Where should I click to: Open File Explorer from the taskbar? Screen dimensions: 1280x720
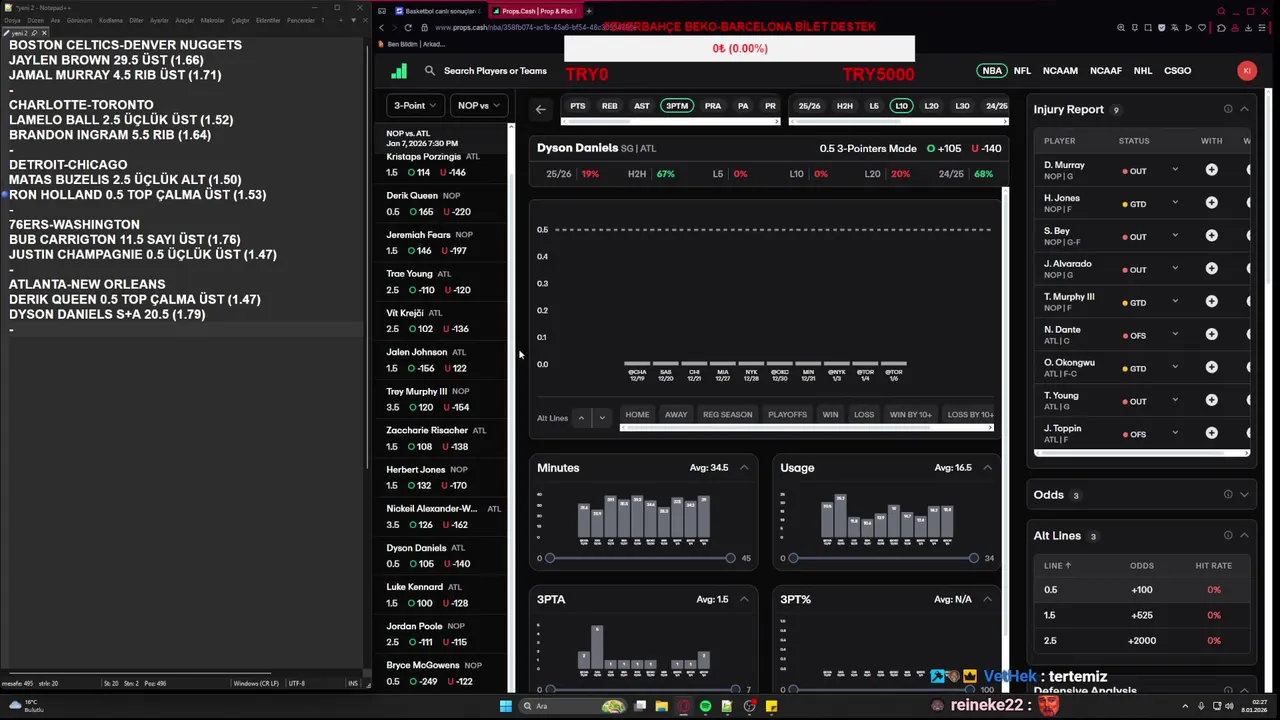click(661, 706)
